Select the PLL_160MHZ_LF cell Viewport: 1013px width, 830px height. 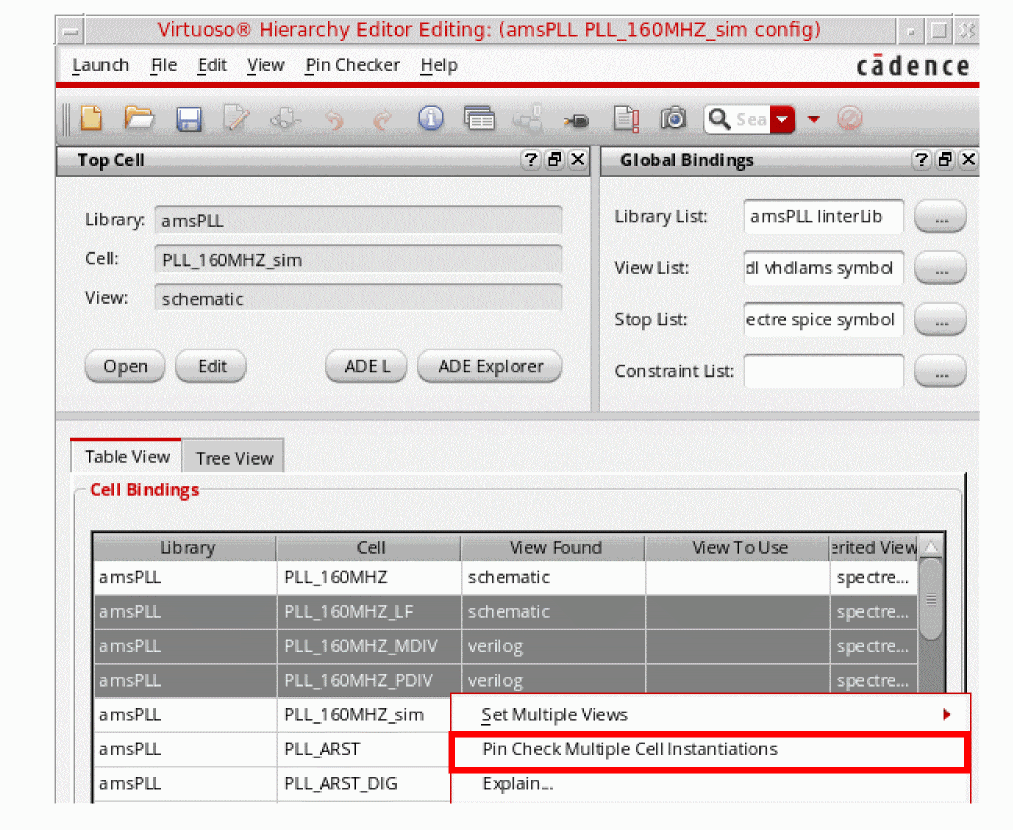[369, 612]
